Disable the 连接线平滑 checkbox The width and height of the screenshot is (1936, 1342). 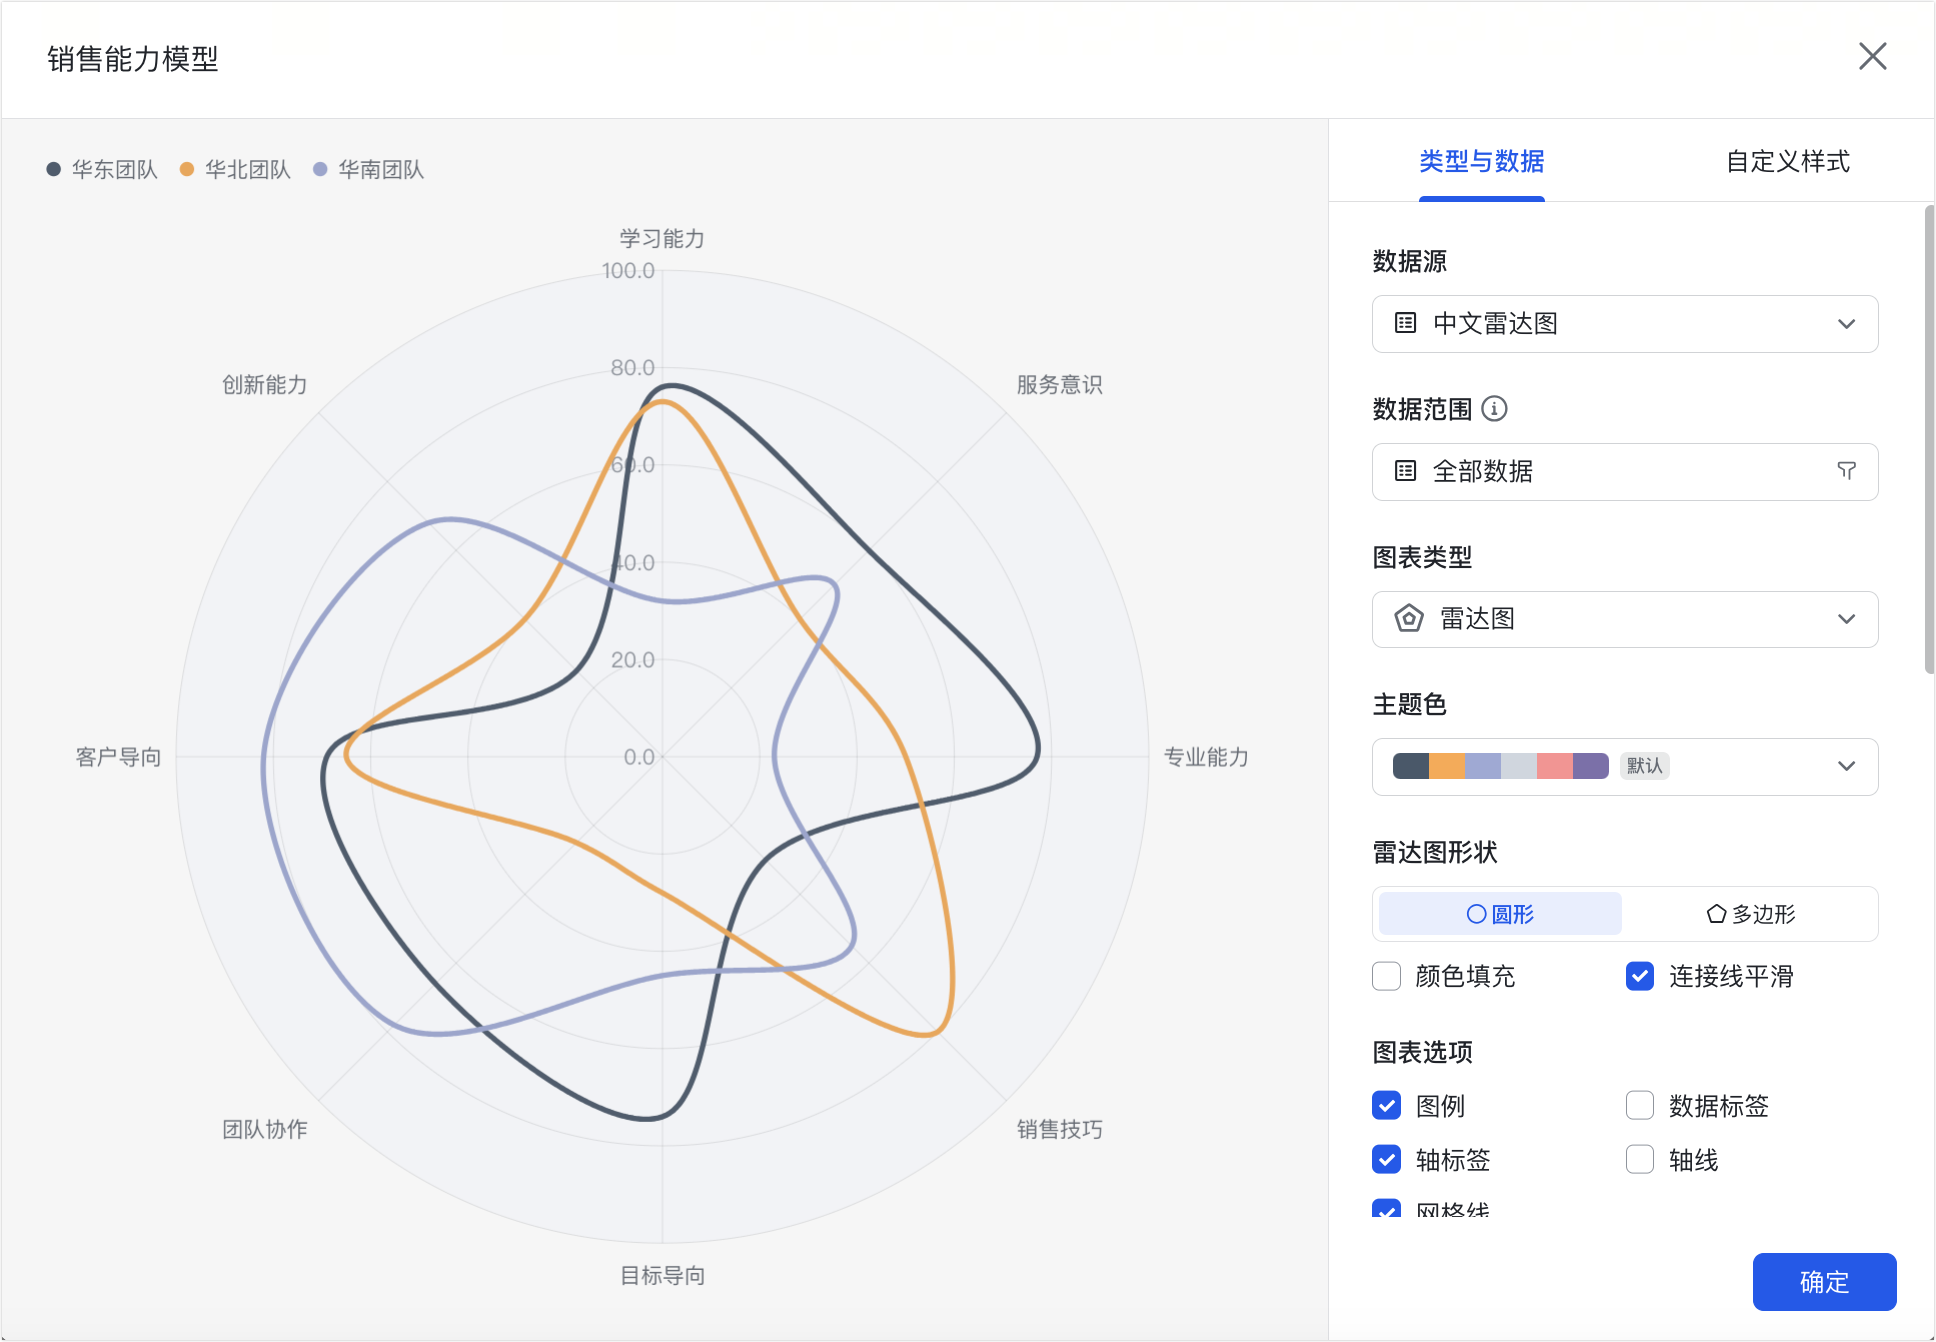pyautogui.click(x=1640, y=976)
